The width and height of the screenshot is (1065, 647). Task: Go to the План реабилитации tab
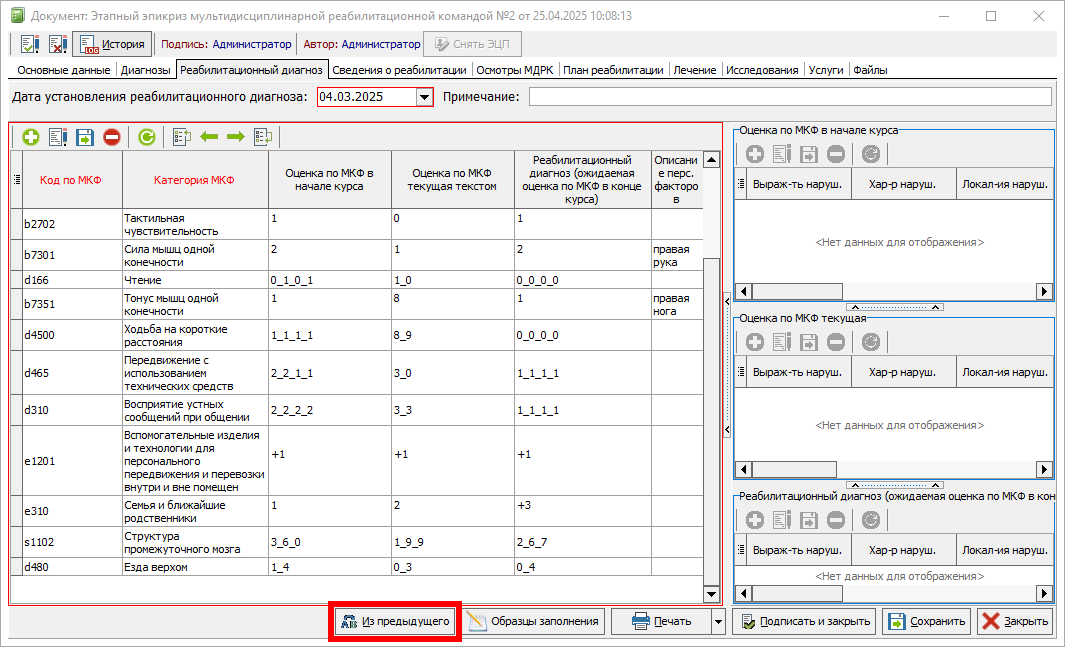pos(613,70)
